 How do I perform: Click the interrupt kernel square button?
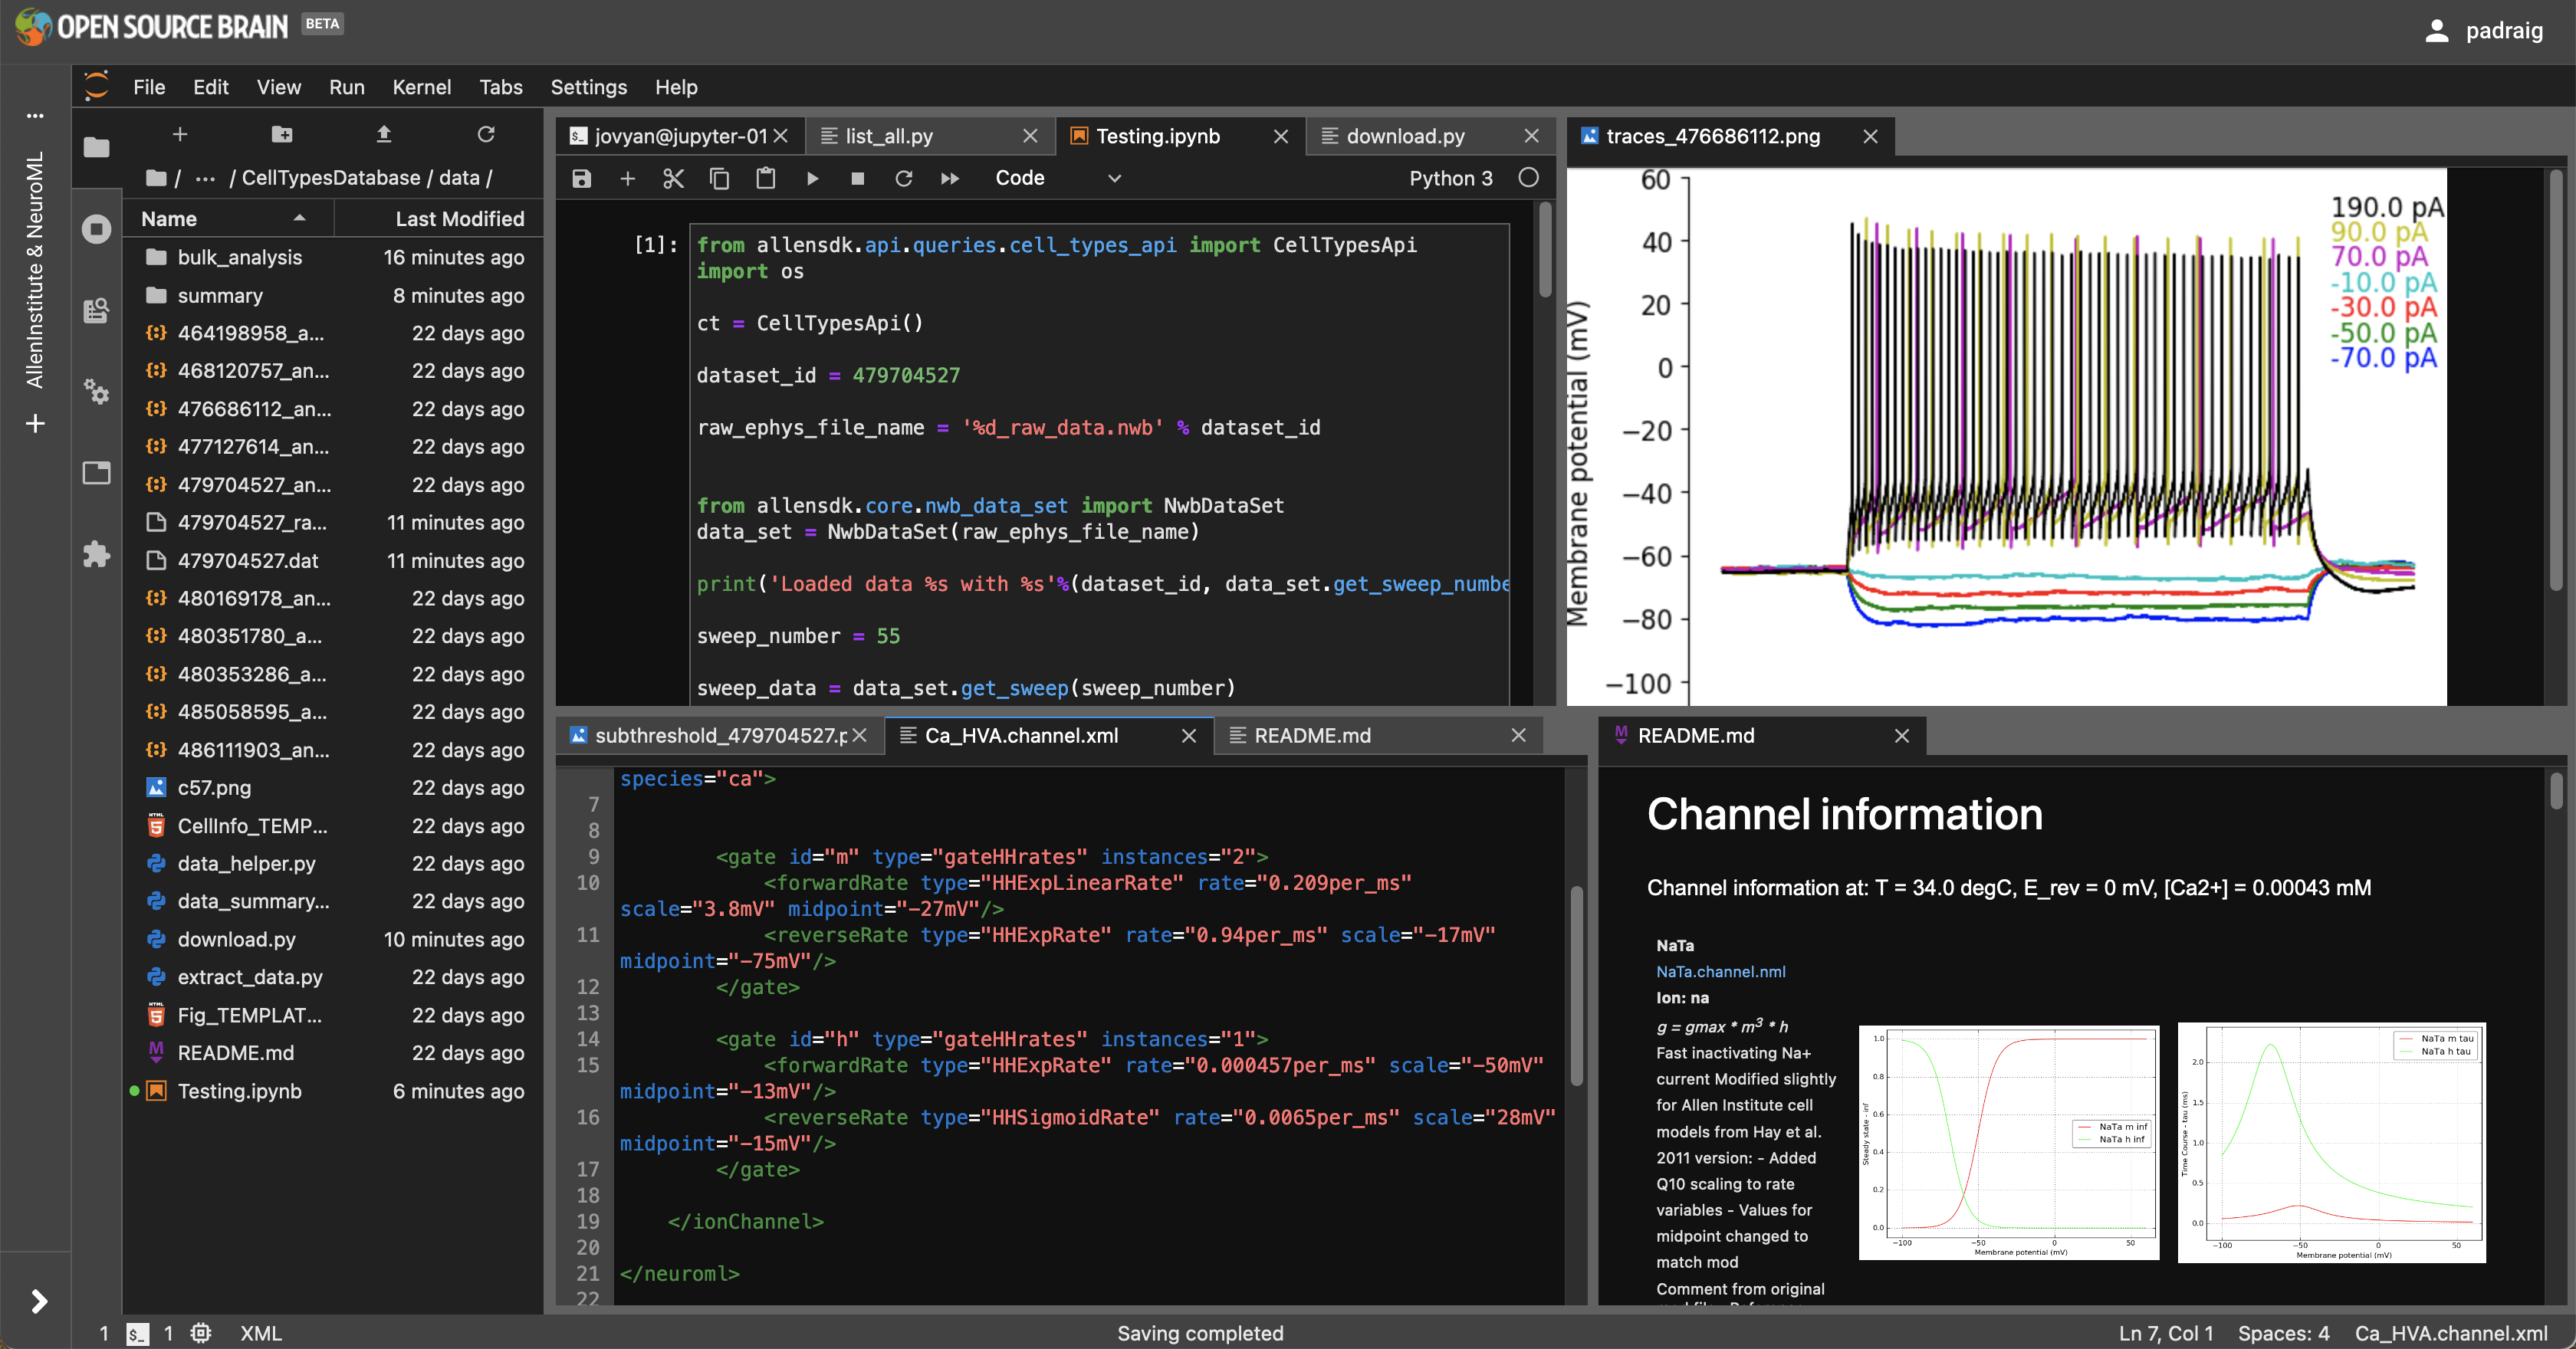(859, 177)
